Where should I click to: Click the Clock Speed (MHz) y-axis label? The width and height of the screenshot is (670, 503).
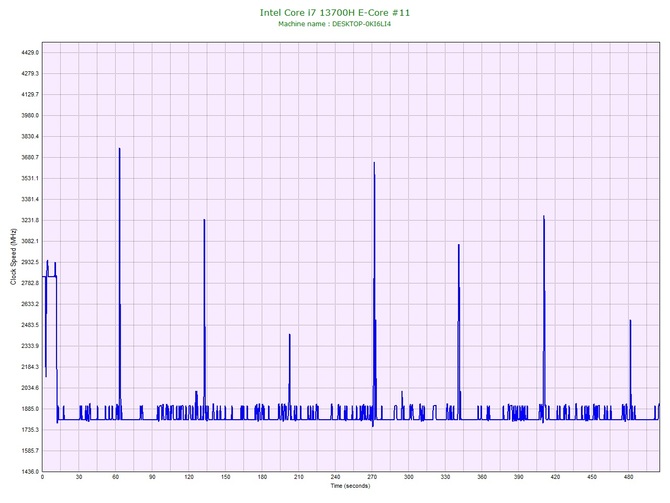(x=13, y=257)
